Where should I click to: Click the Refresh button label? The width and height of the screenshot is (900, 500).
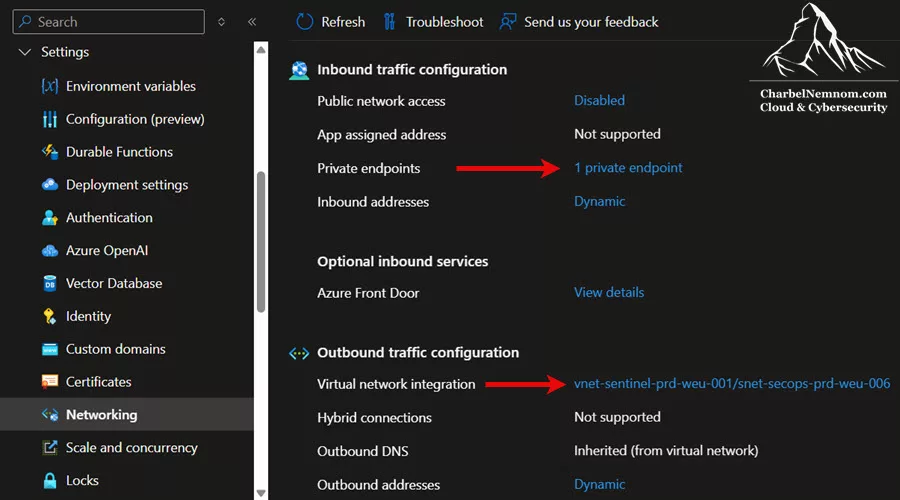(343, 22)
